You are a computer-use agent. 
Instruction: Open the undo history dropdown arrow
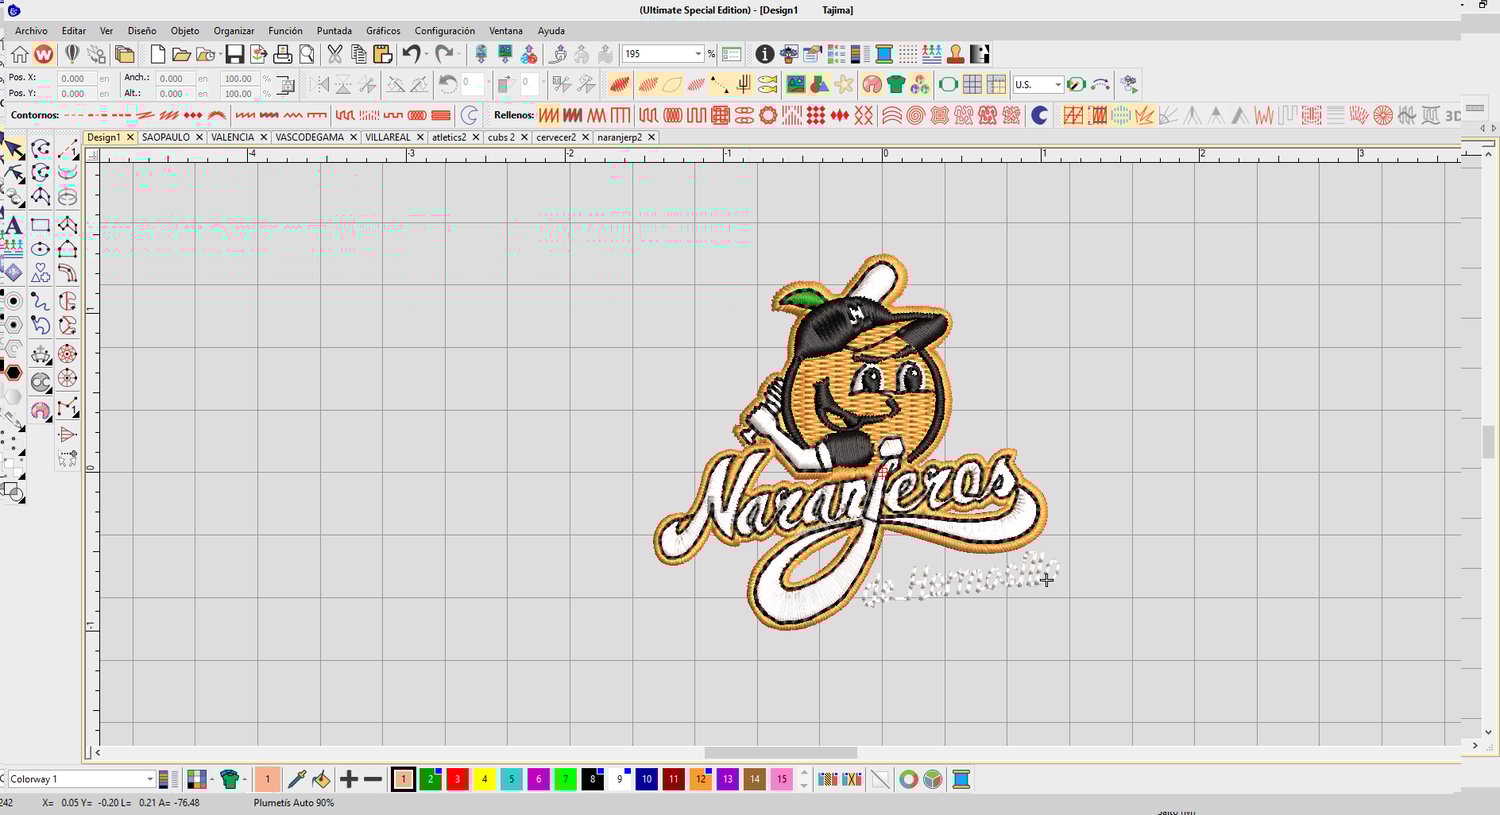(x=426, y=54)
